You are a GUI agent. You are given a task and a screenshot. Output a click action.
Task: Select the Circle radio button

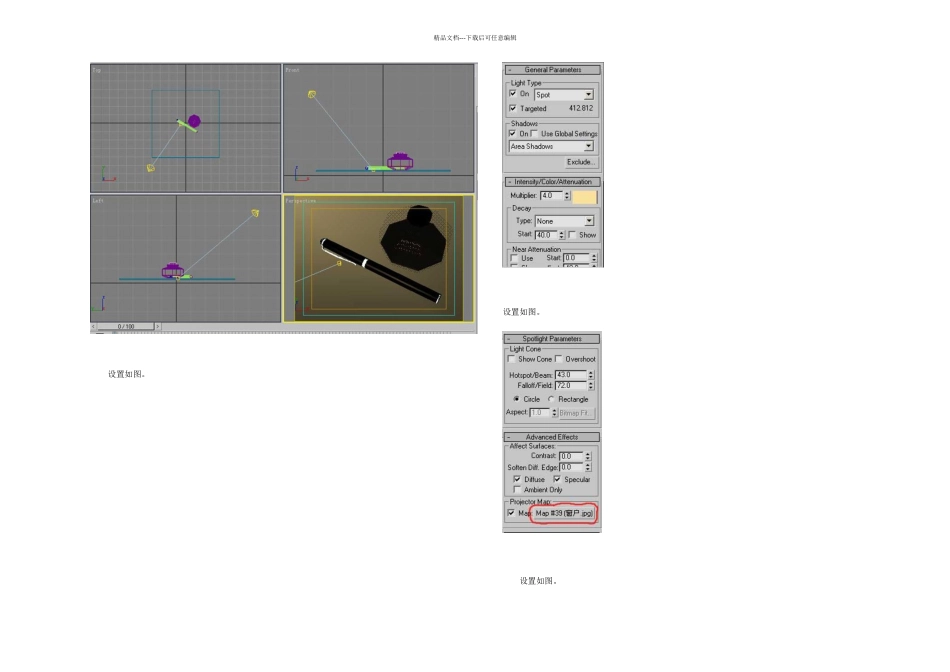pyautogui.click(x=516, y=399)
